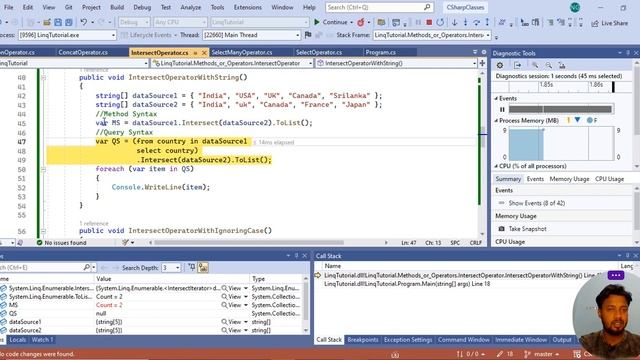
Task: Click the Live Share button label
Action: pyautogui.click(x=615, y=23)
